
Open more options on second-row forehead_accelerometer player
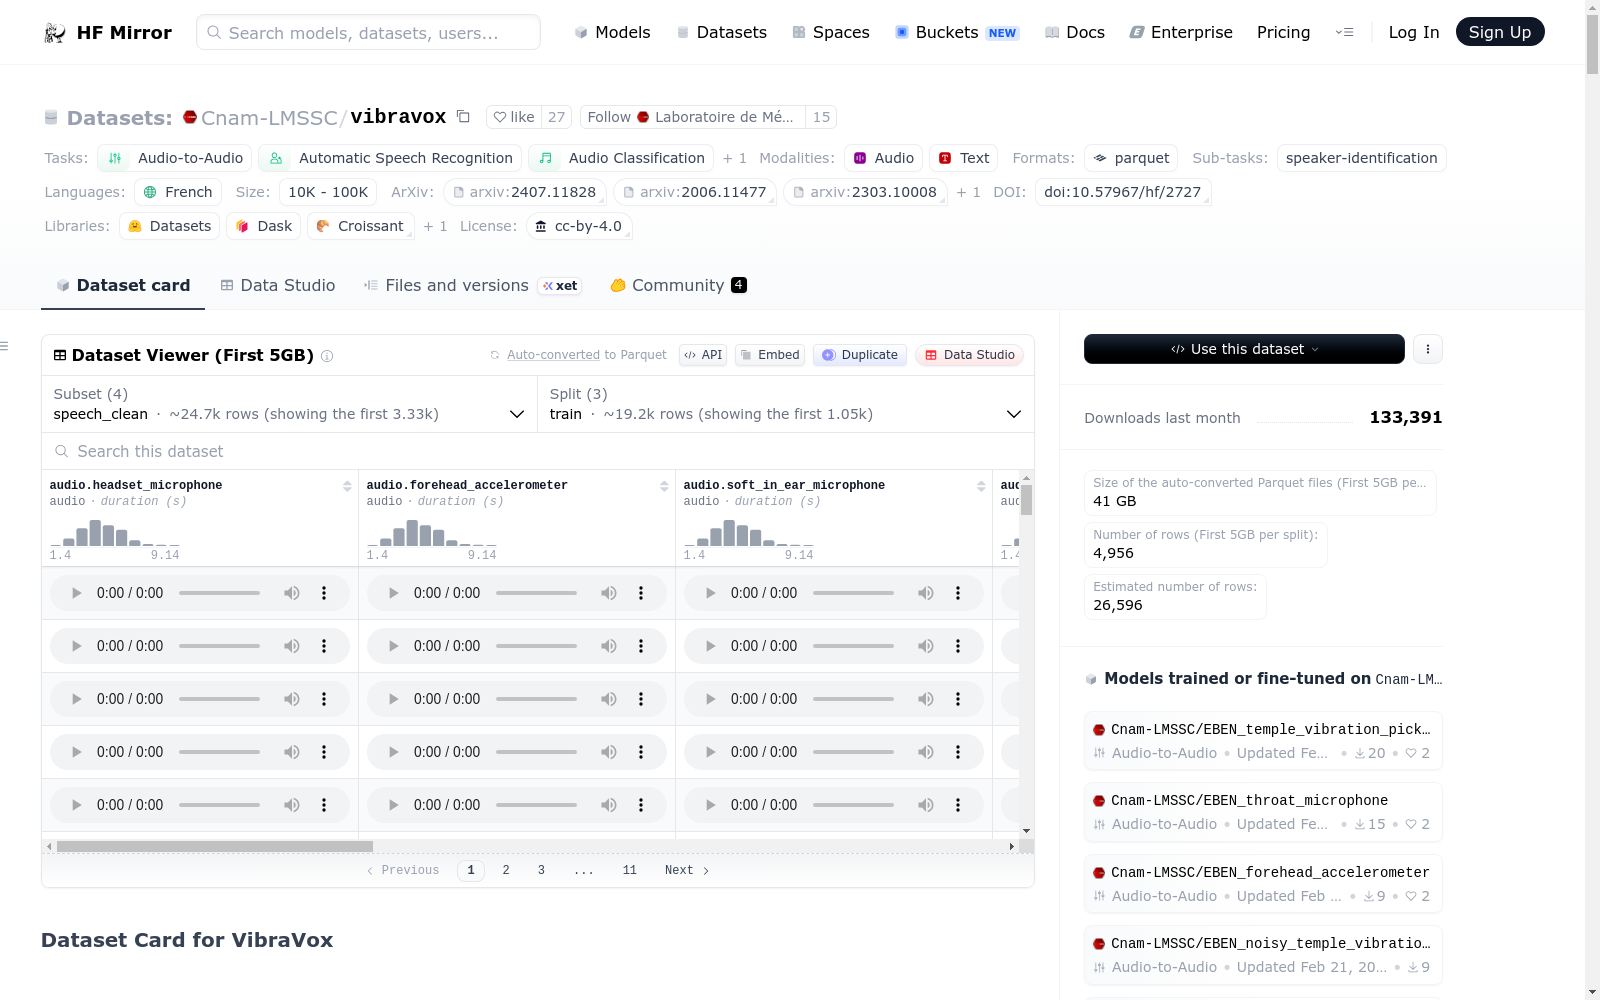point(641,646)
